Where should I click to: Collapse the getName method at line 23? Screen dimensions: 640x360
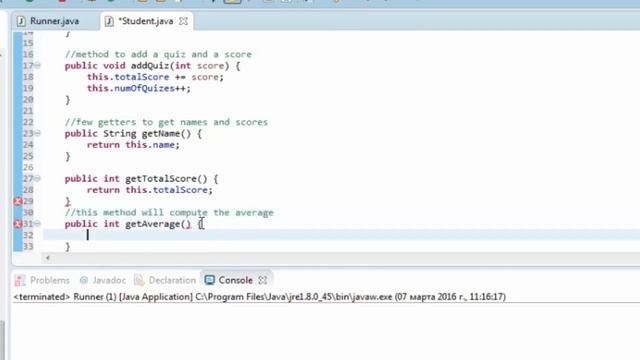38,133
